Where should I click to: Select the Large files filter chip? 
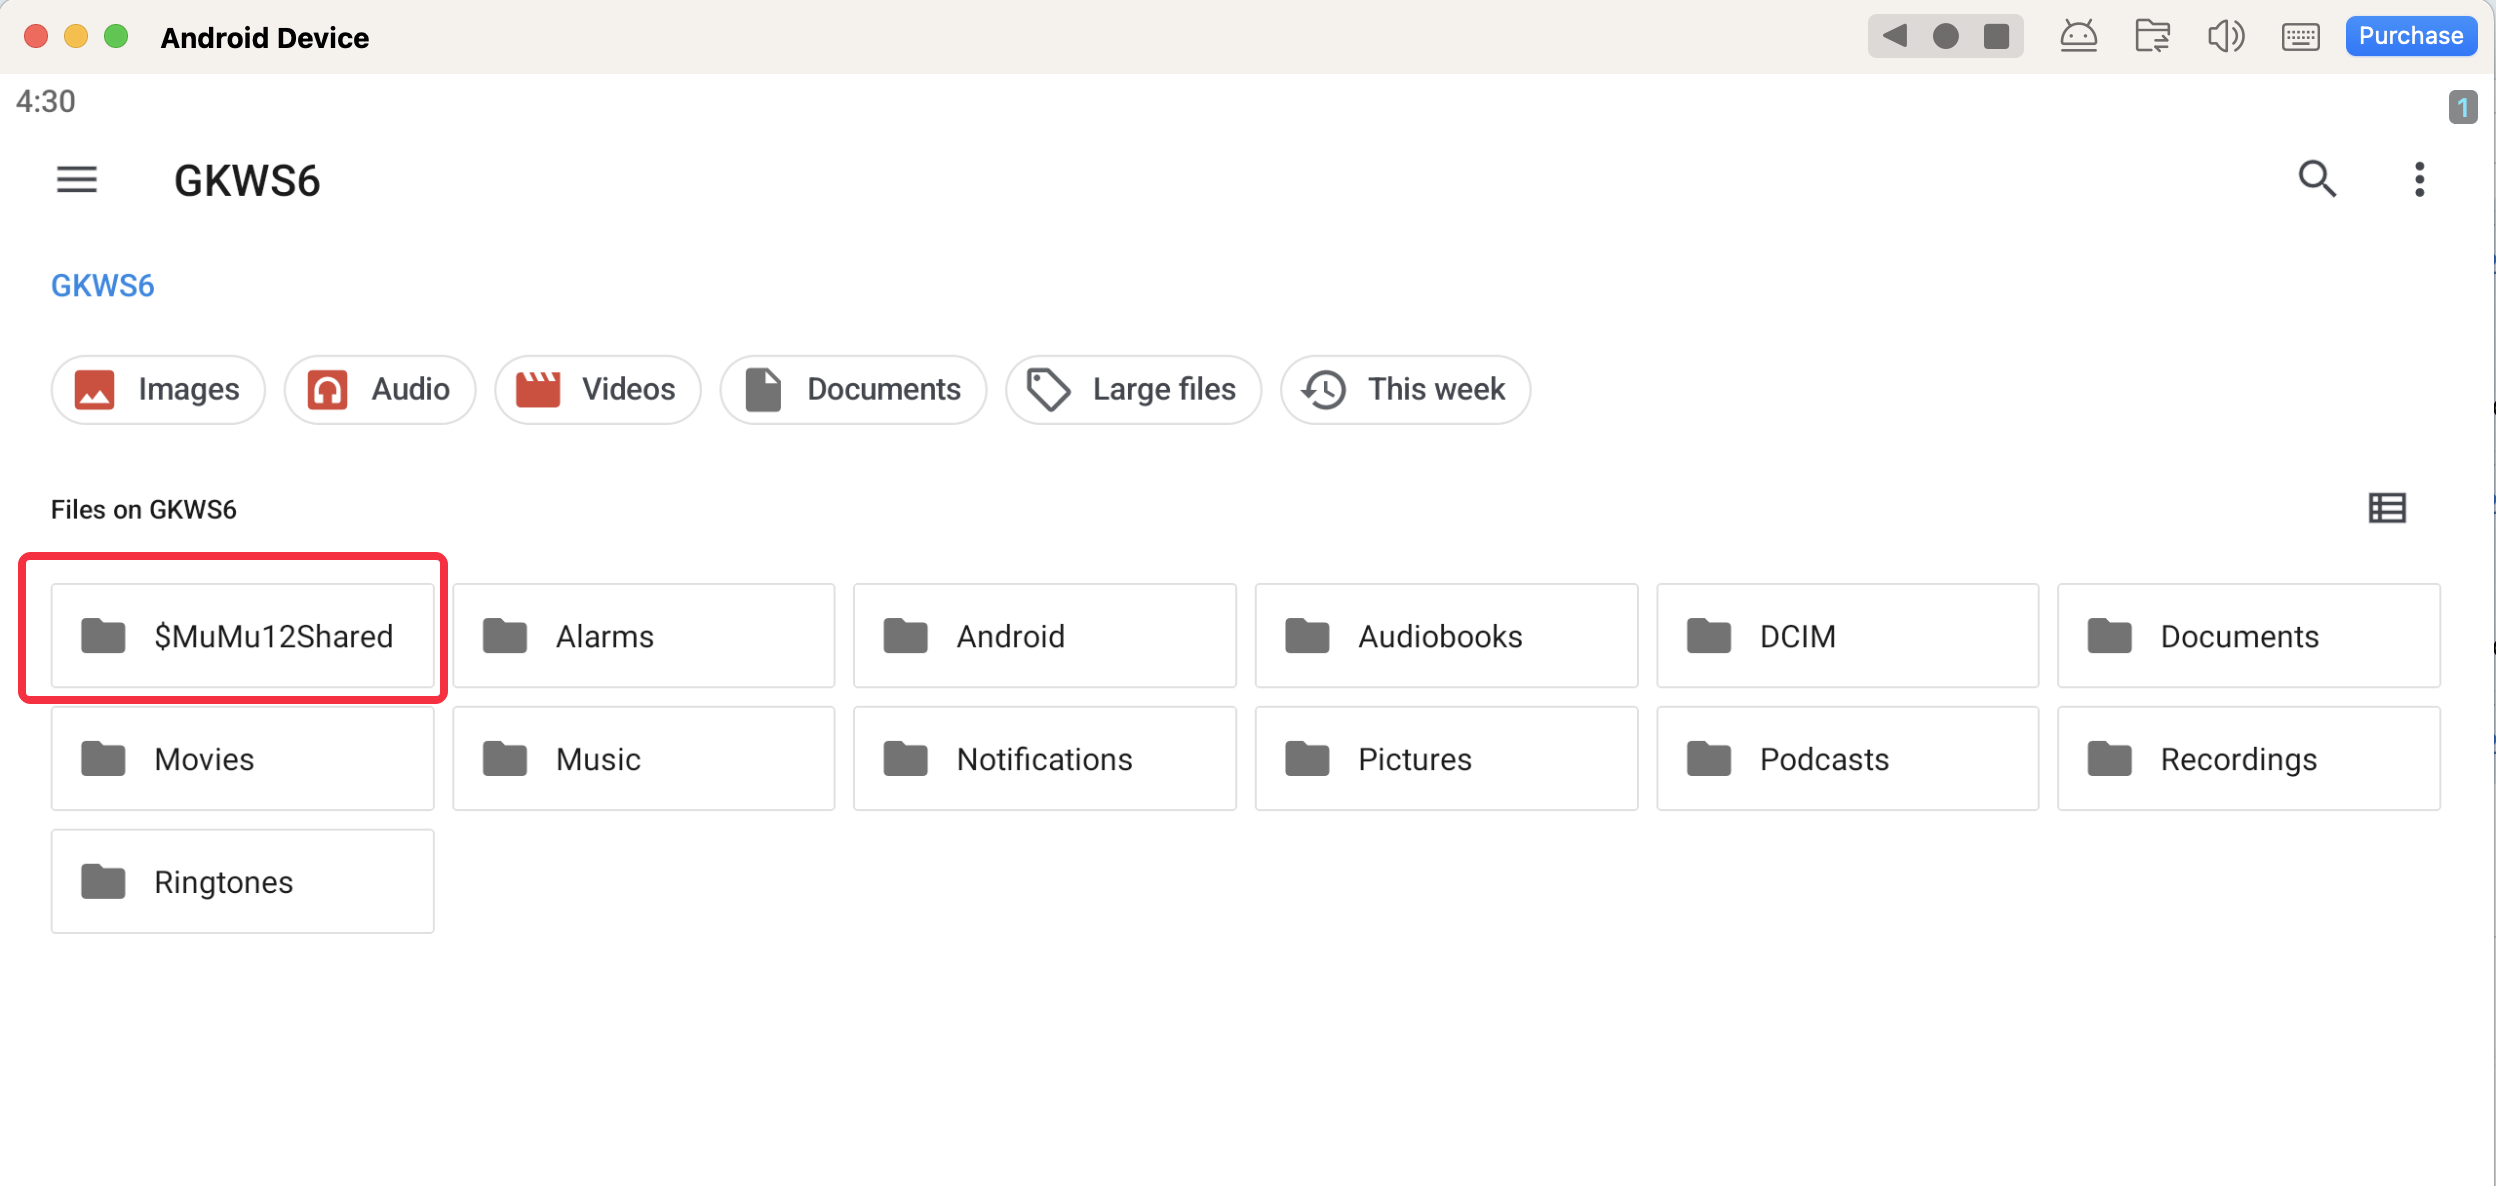click(x=1133, y=390)
